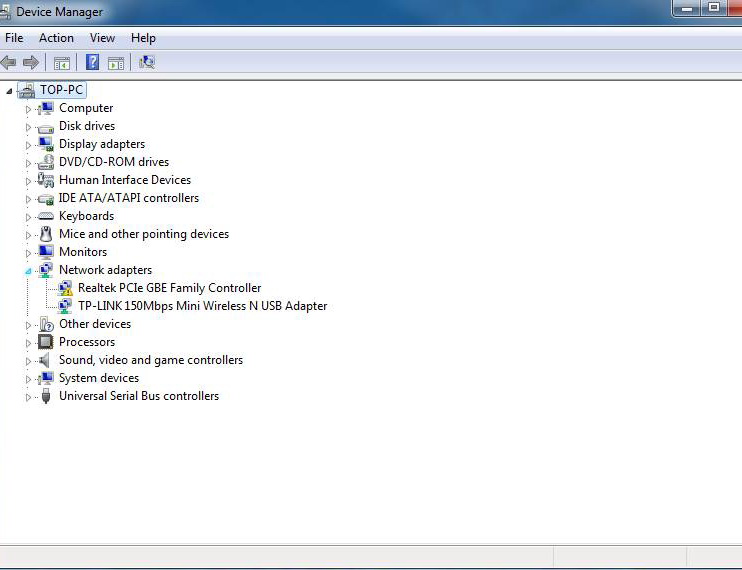
Task: Click the Mice and other pointing devices icon
Action: click(x=46, y=234)
